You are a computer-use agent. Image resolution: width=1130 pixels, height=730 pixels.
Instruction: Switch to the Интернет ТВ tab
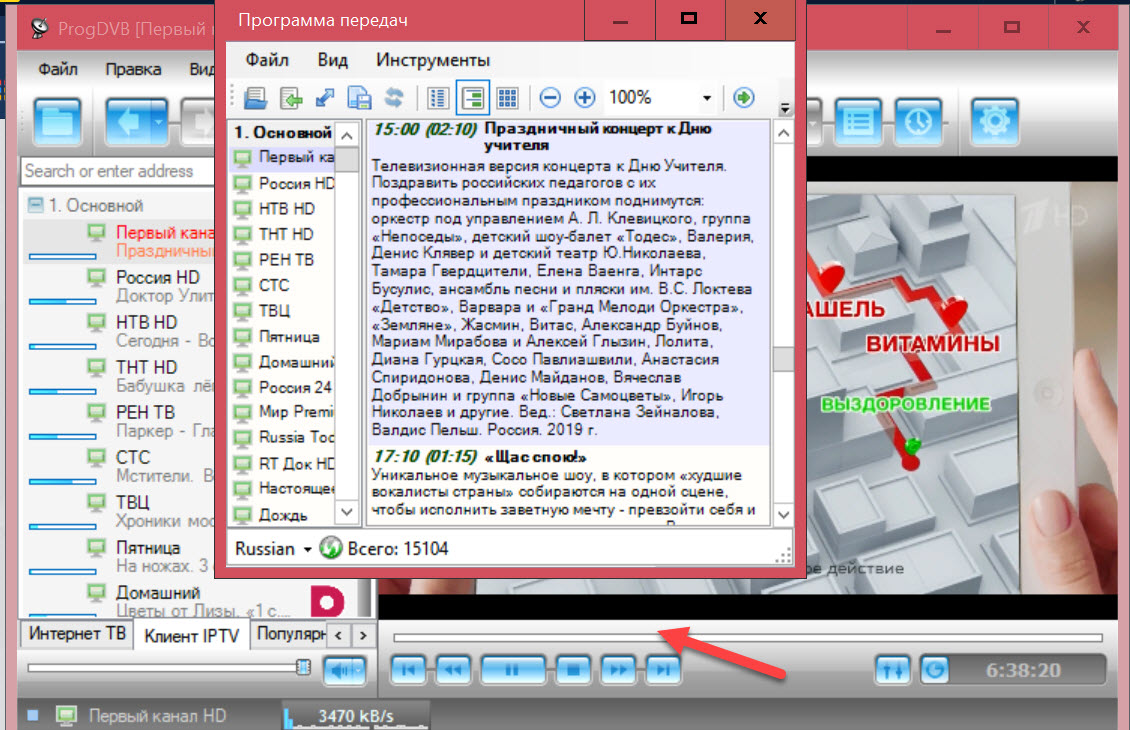pos(75,634)
